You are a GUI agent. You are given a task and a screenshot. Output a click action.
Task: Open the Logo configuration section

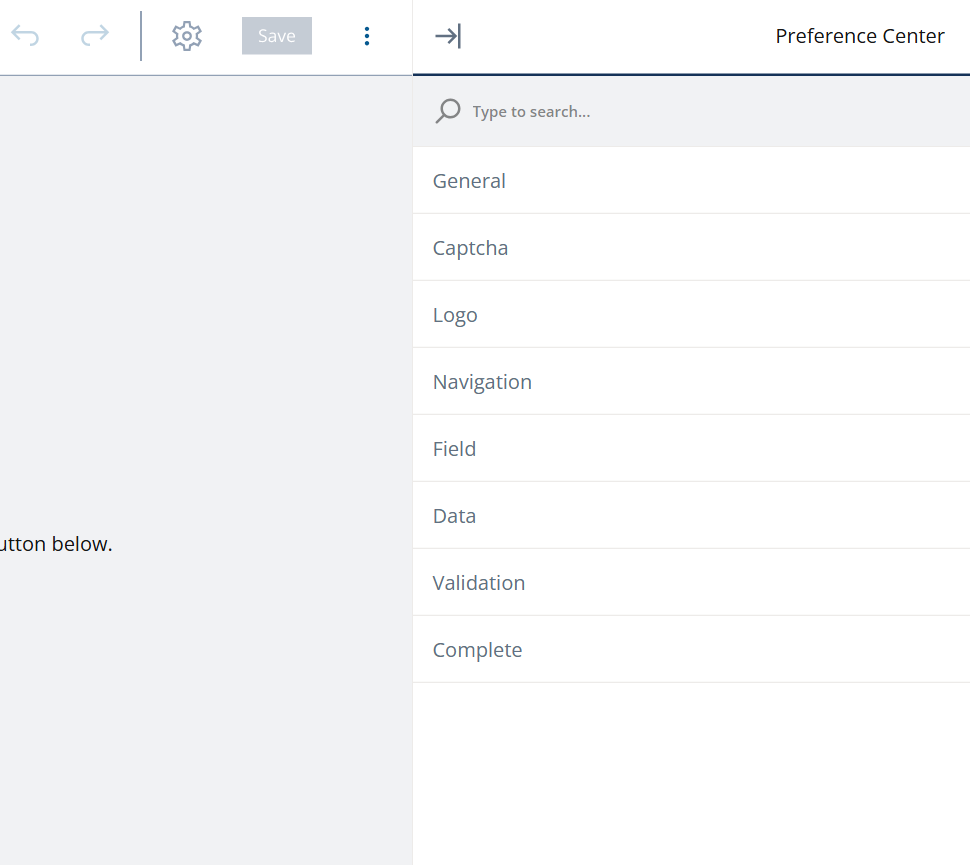tap(455, 314)
